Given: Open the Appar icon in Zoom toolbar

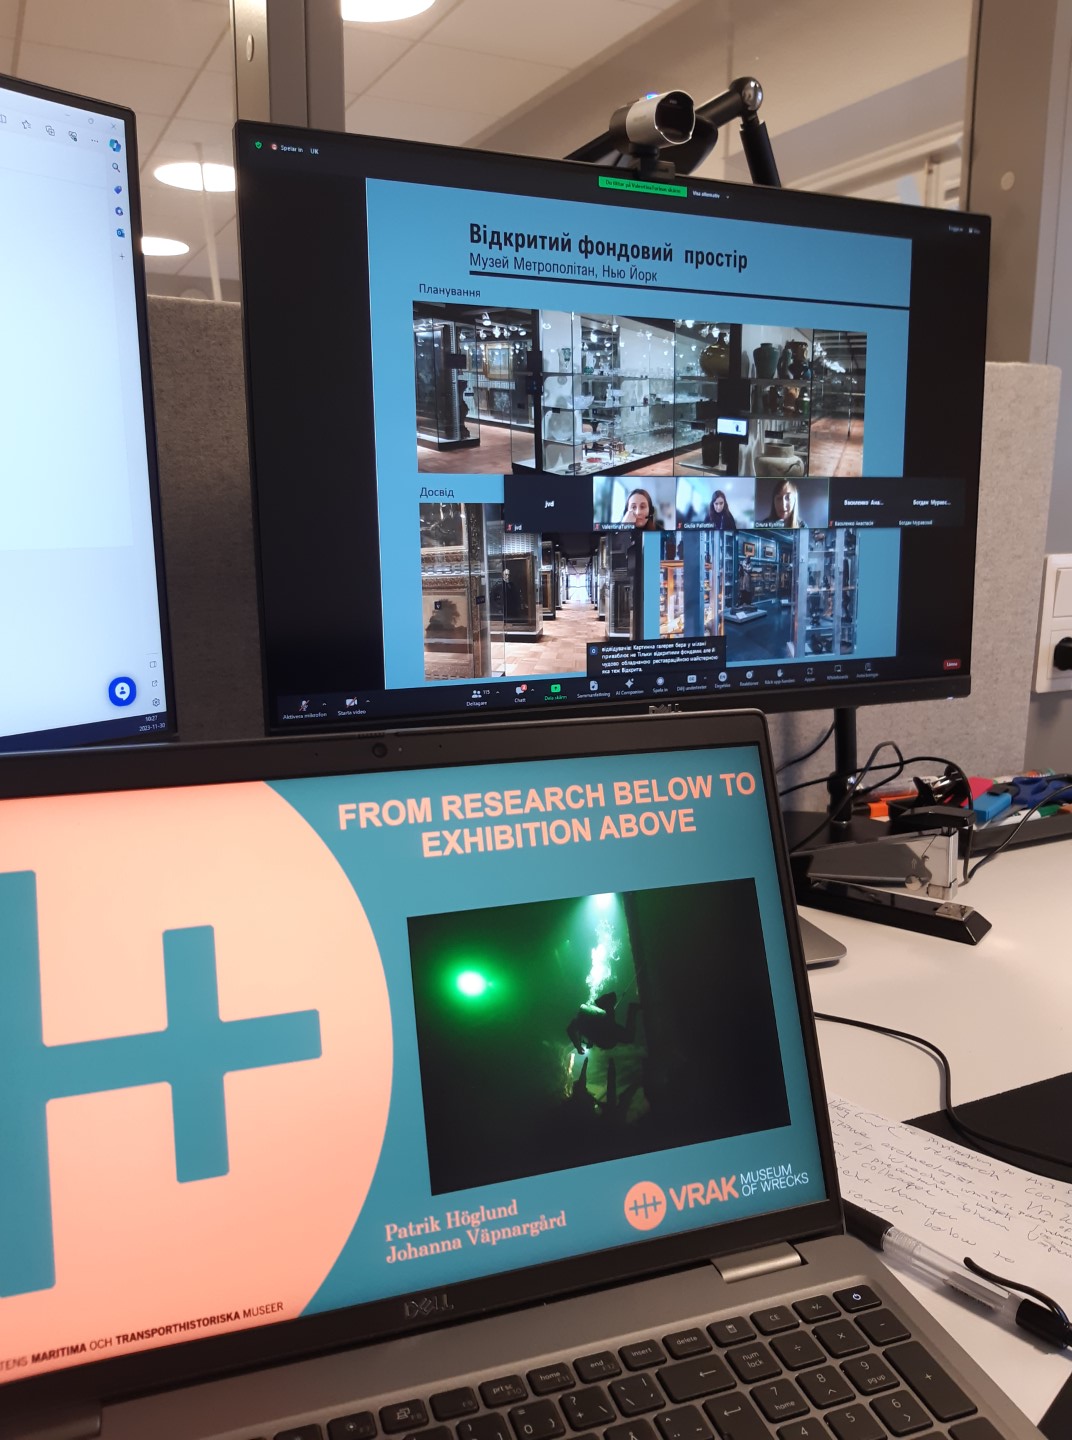Looking at the screenshot, I should (x=809, y=673).
